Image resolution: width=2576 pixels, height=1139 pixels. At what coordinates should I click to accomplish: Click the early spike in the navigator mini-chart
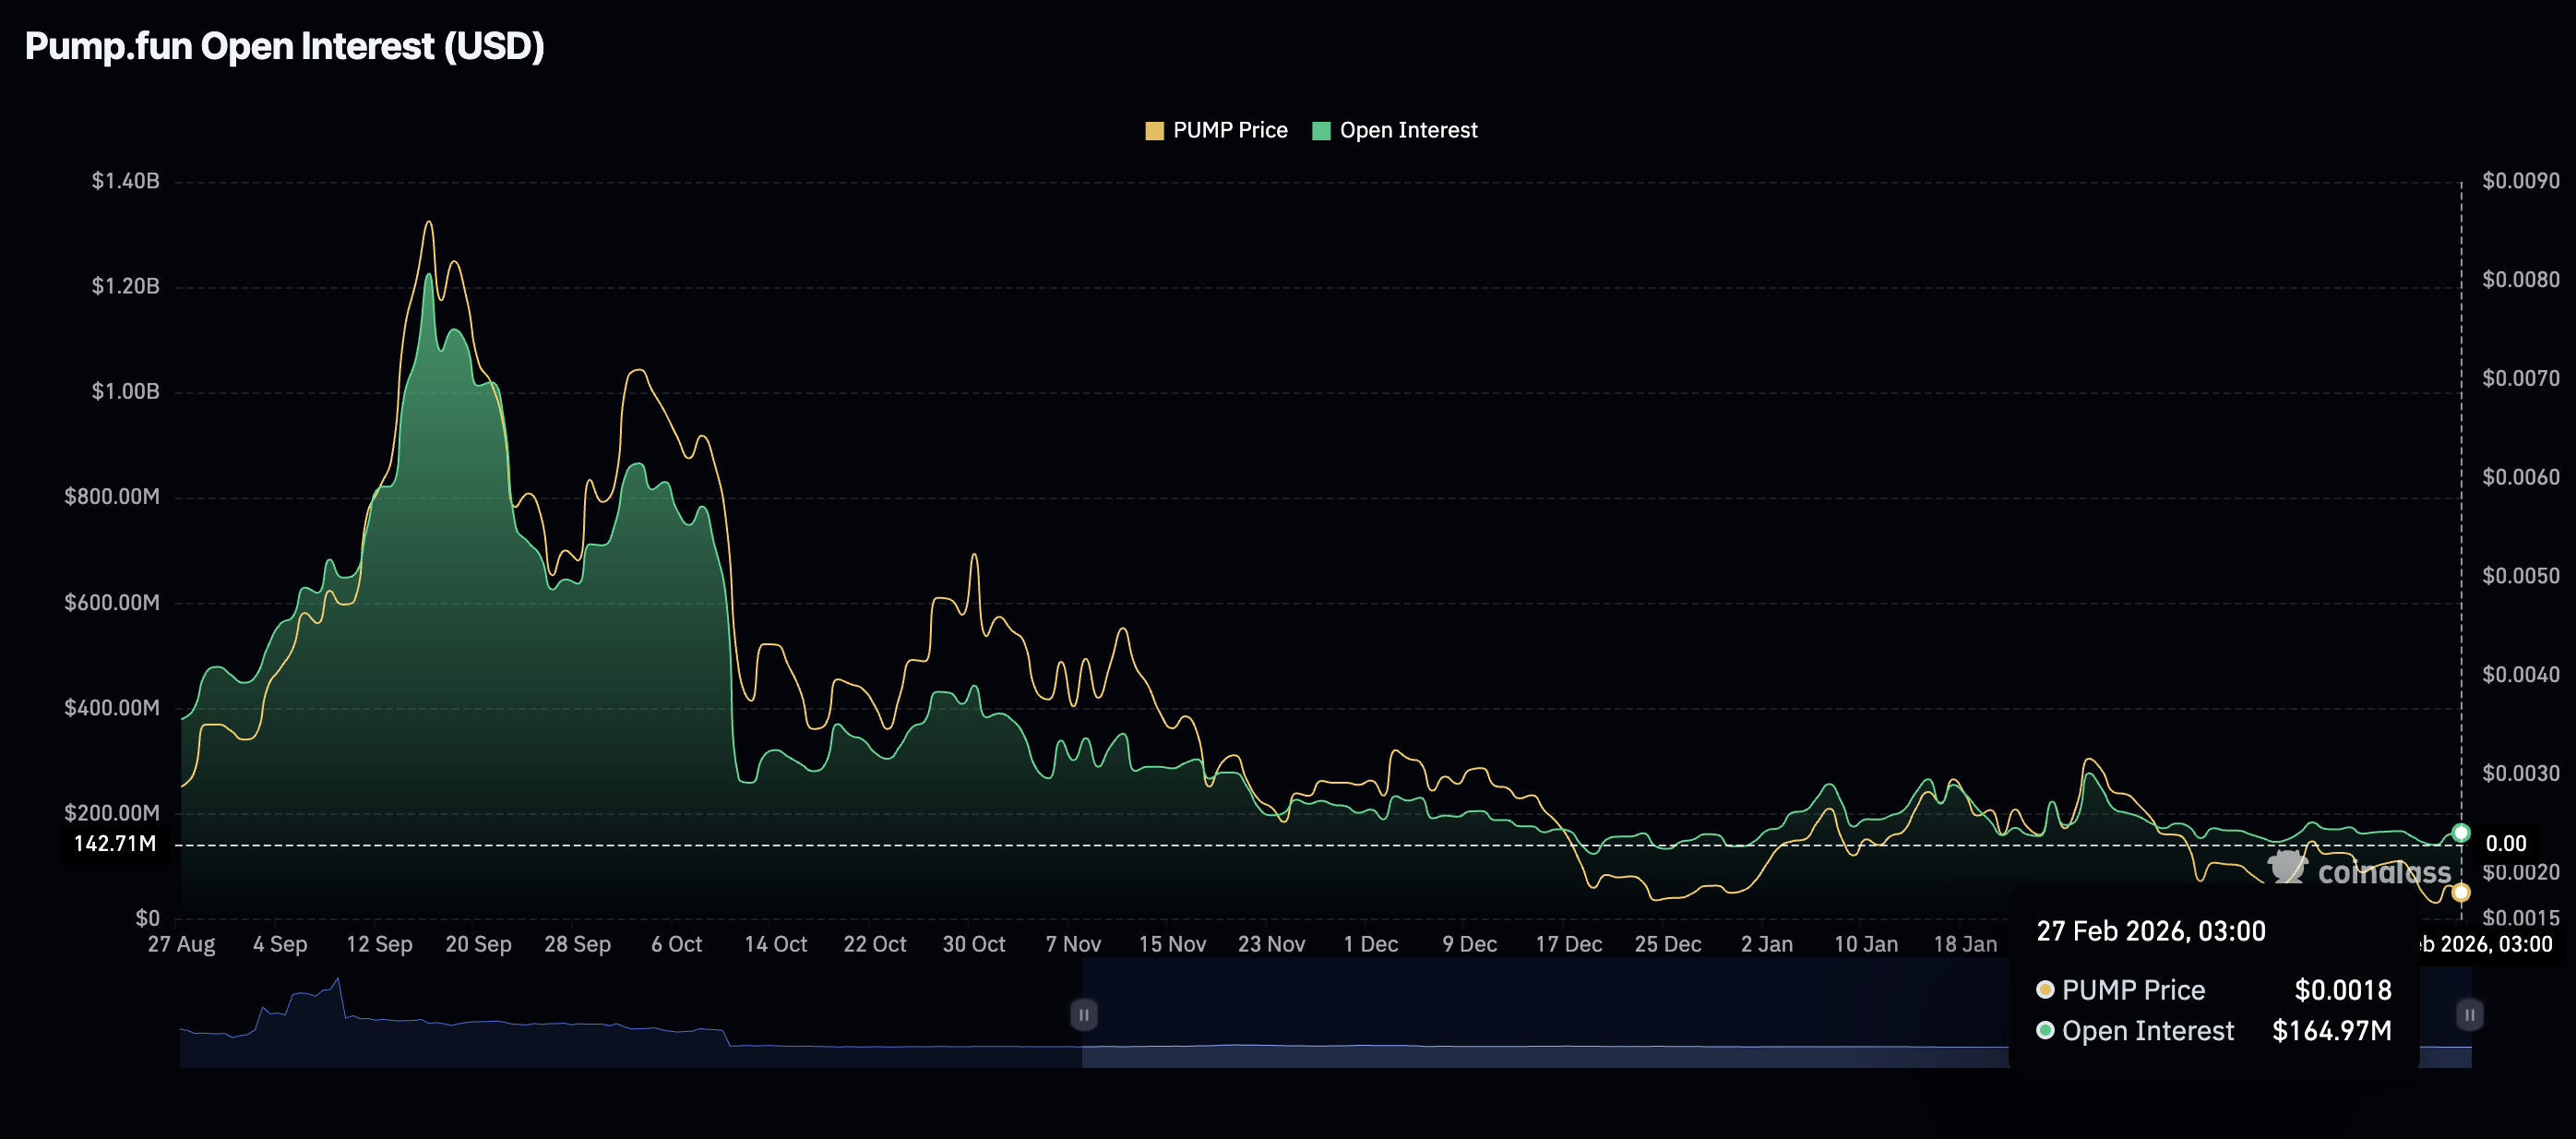336,986
